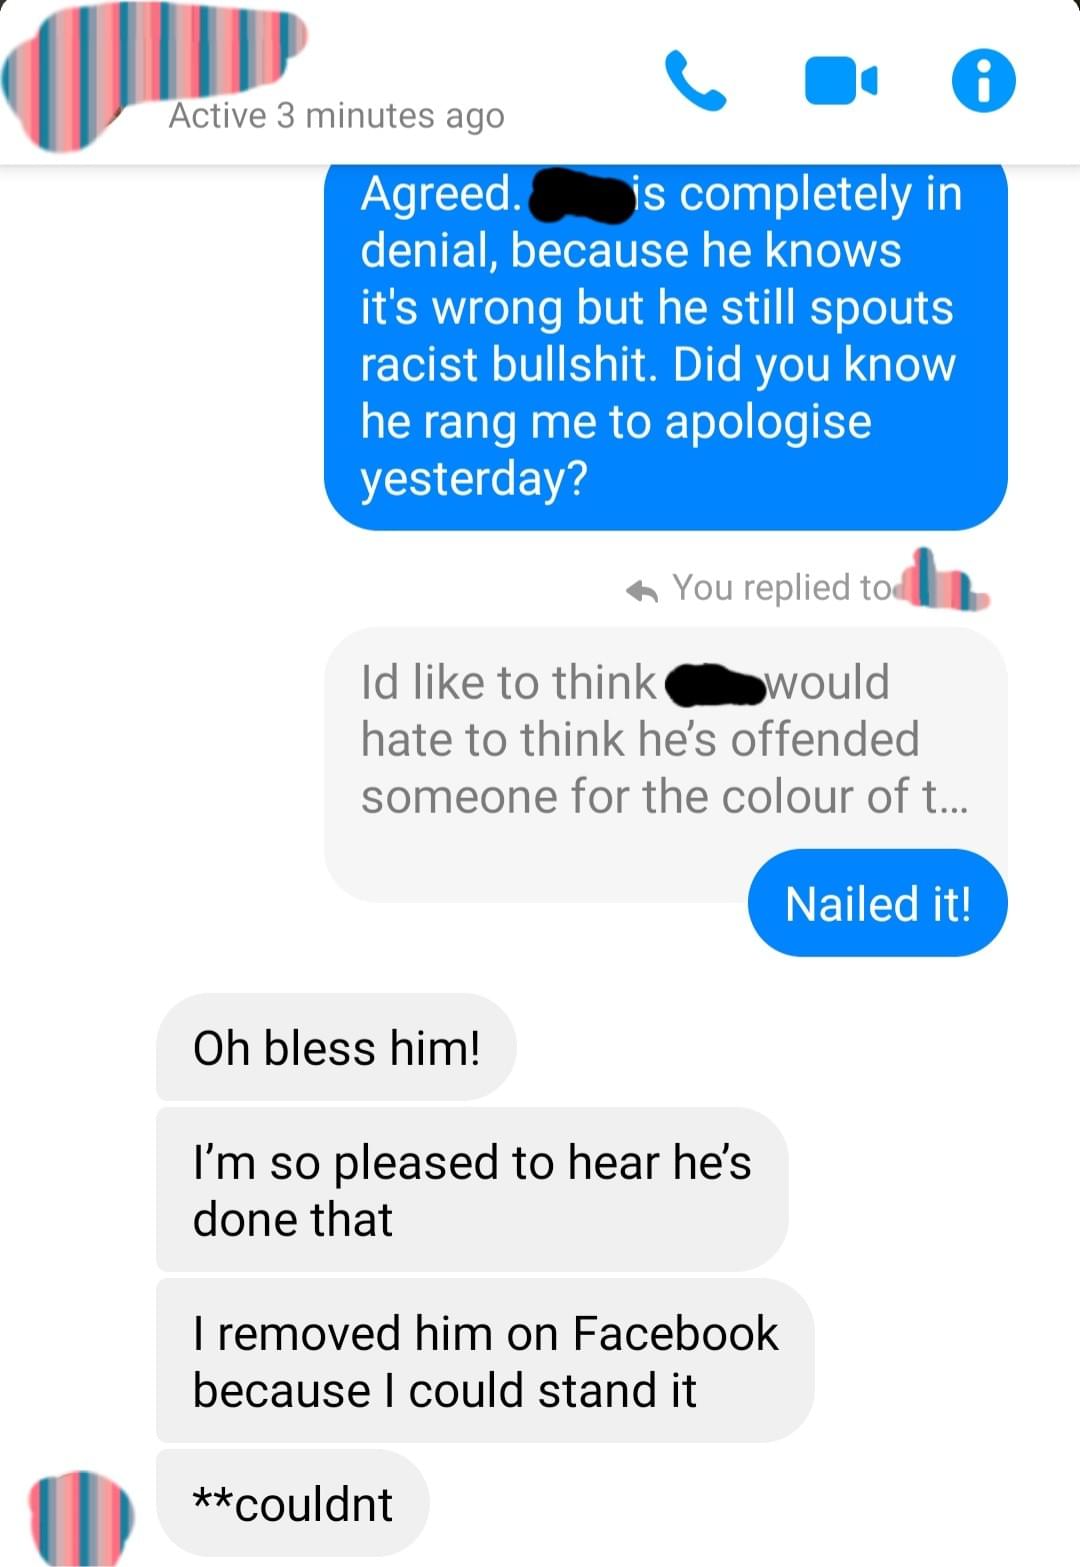
Task: Tap the blacked-out name in the quoted reply
Action: [714, 685]
